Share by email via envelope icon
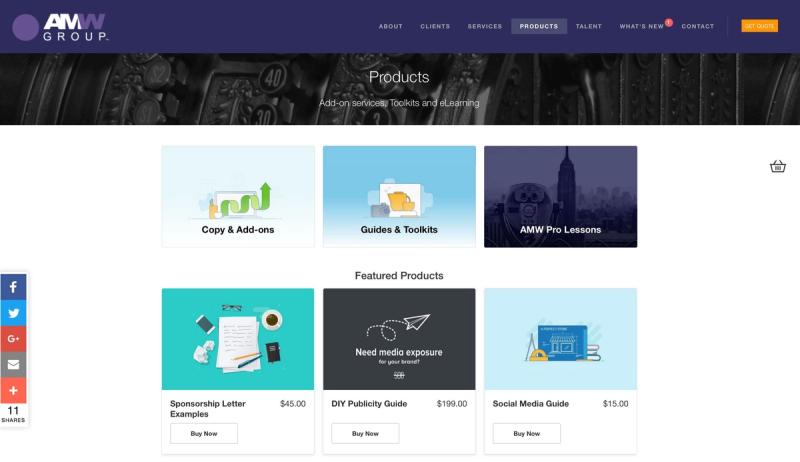The width and height of the screenshot is (800, 462). click(x=13, y=365)
